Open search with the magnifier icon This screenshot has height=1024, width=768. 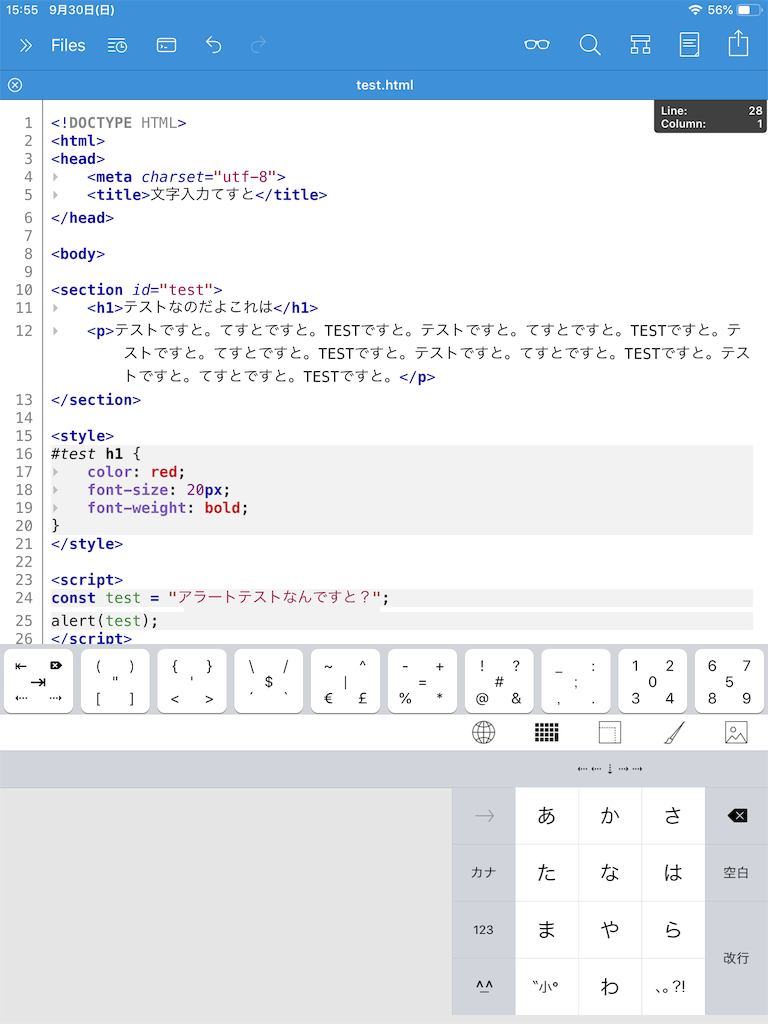tap(590, 45)
